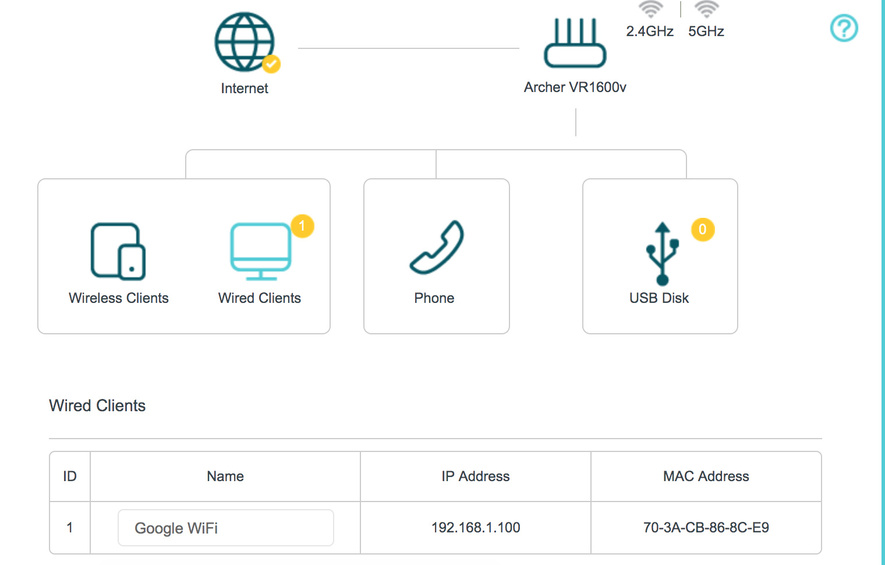The image size is (885, 565).
Task: Click row ID 1 cell
Action: tap(69, 528)
